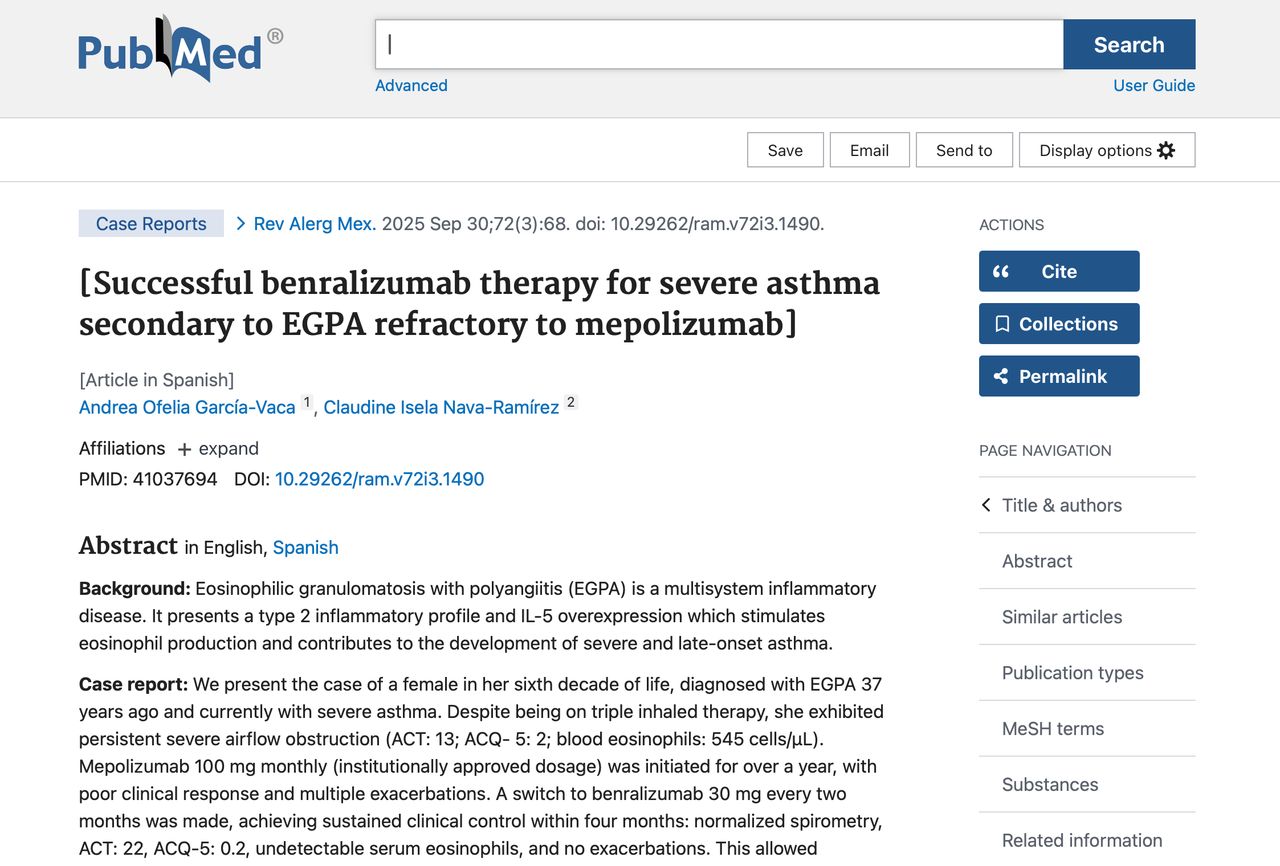Click the bookmark icon on Collections

[x=1002, y=324]
